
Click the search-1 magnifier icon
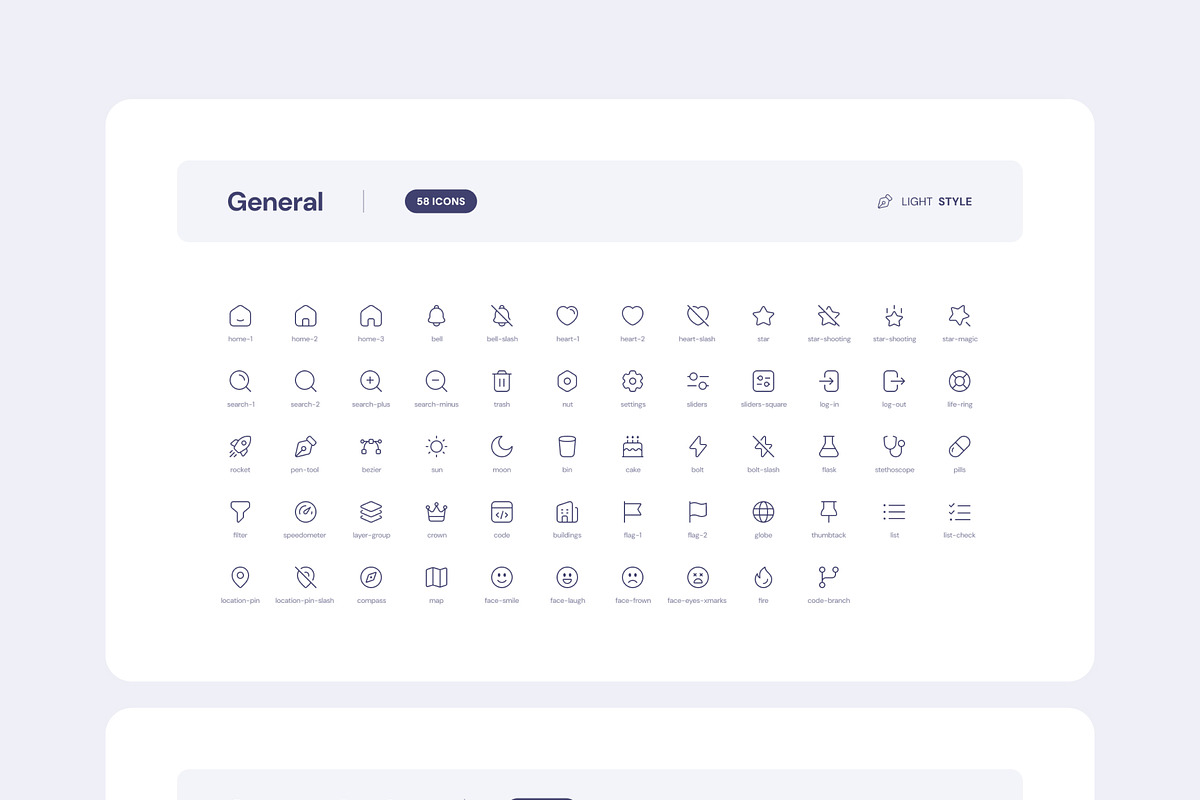coord(240,381)
